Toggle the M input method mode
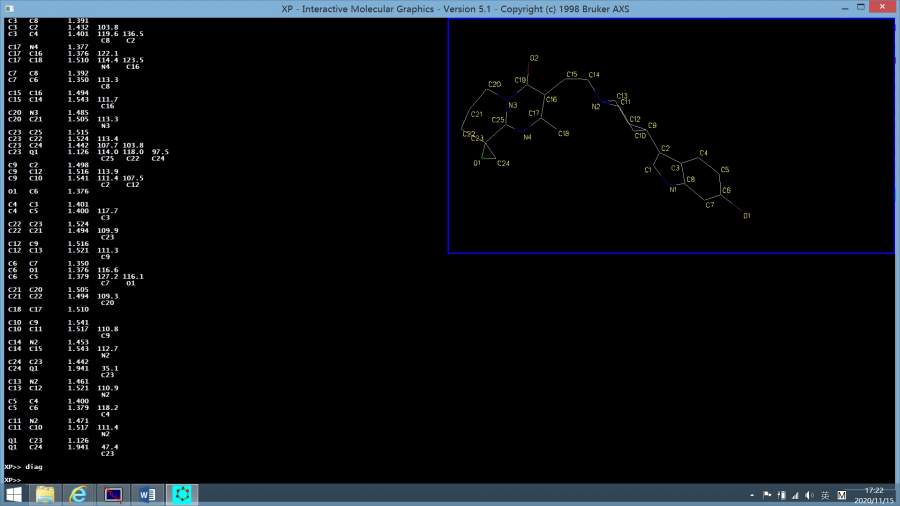 [x=841, y=495]
